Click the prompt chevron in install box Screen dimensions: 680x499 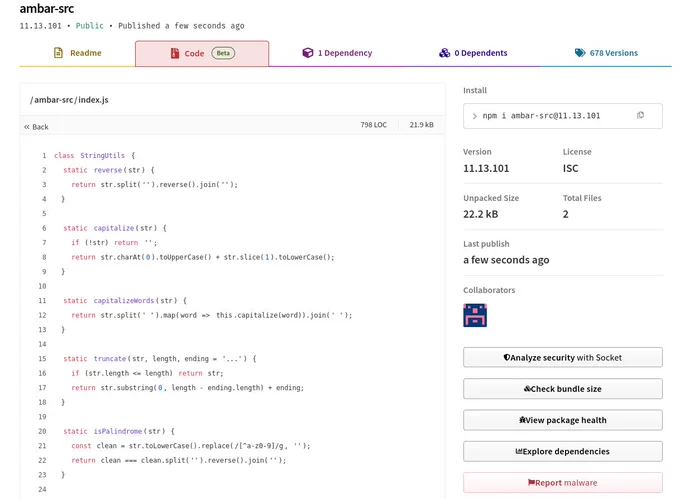tap(474, 116)
